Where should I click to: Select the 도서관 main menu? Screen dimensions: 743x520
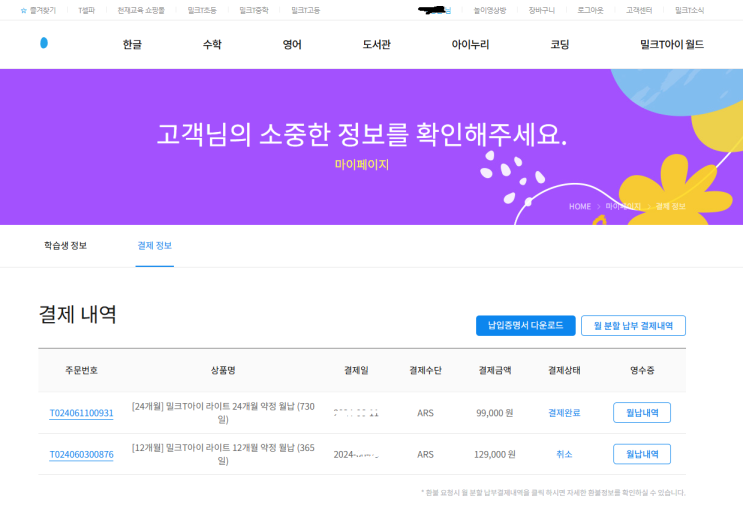(377, 45)
